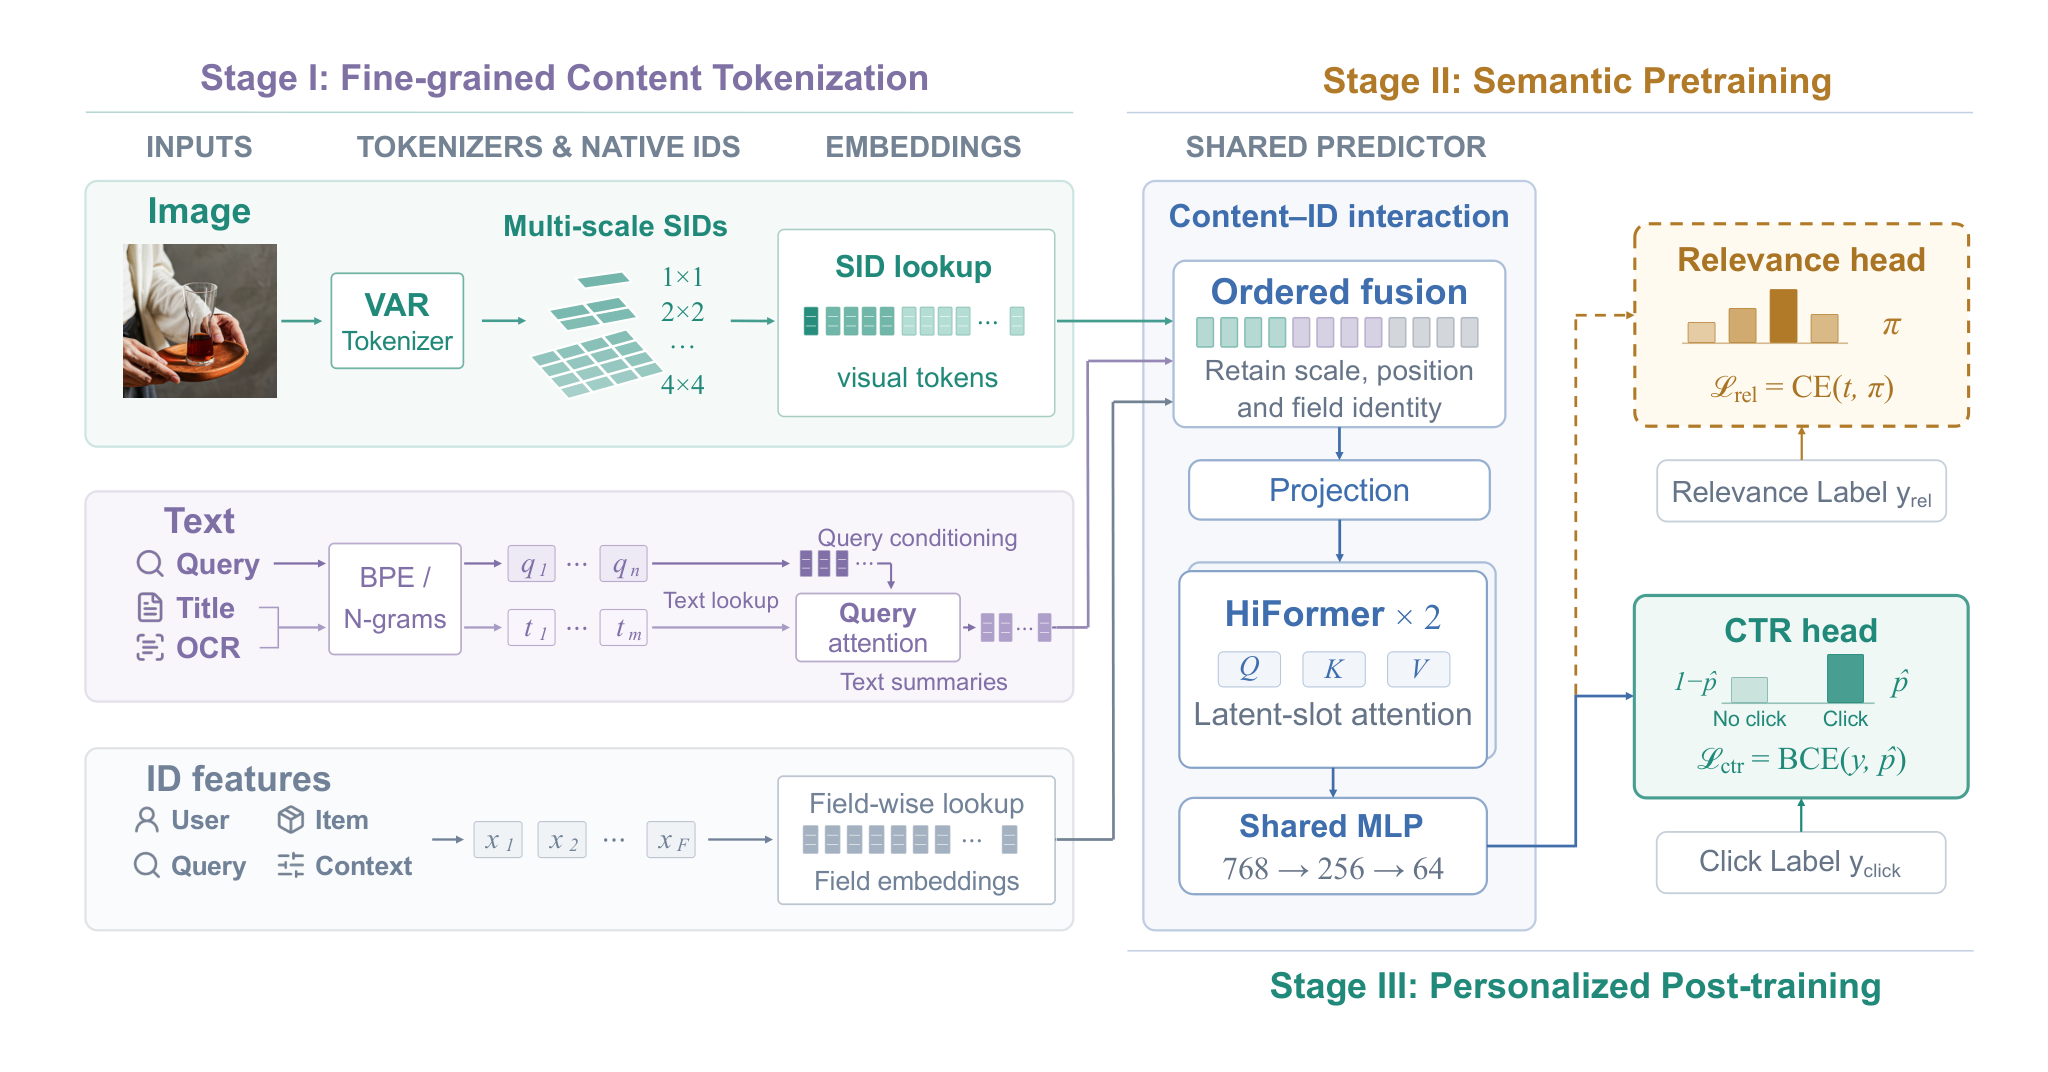Click the Context sliders icon
The width and height of the screenshot is (2048, 1072).
[x=291, y=865]
